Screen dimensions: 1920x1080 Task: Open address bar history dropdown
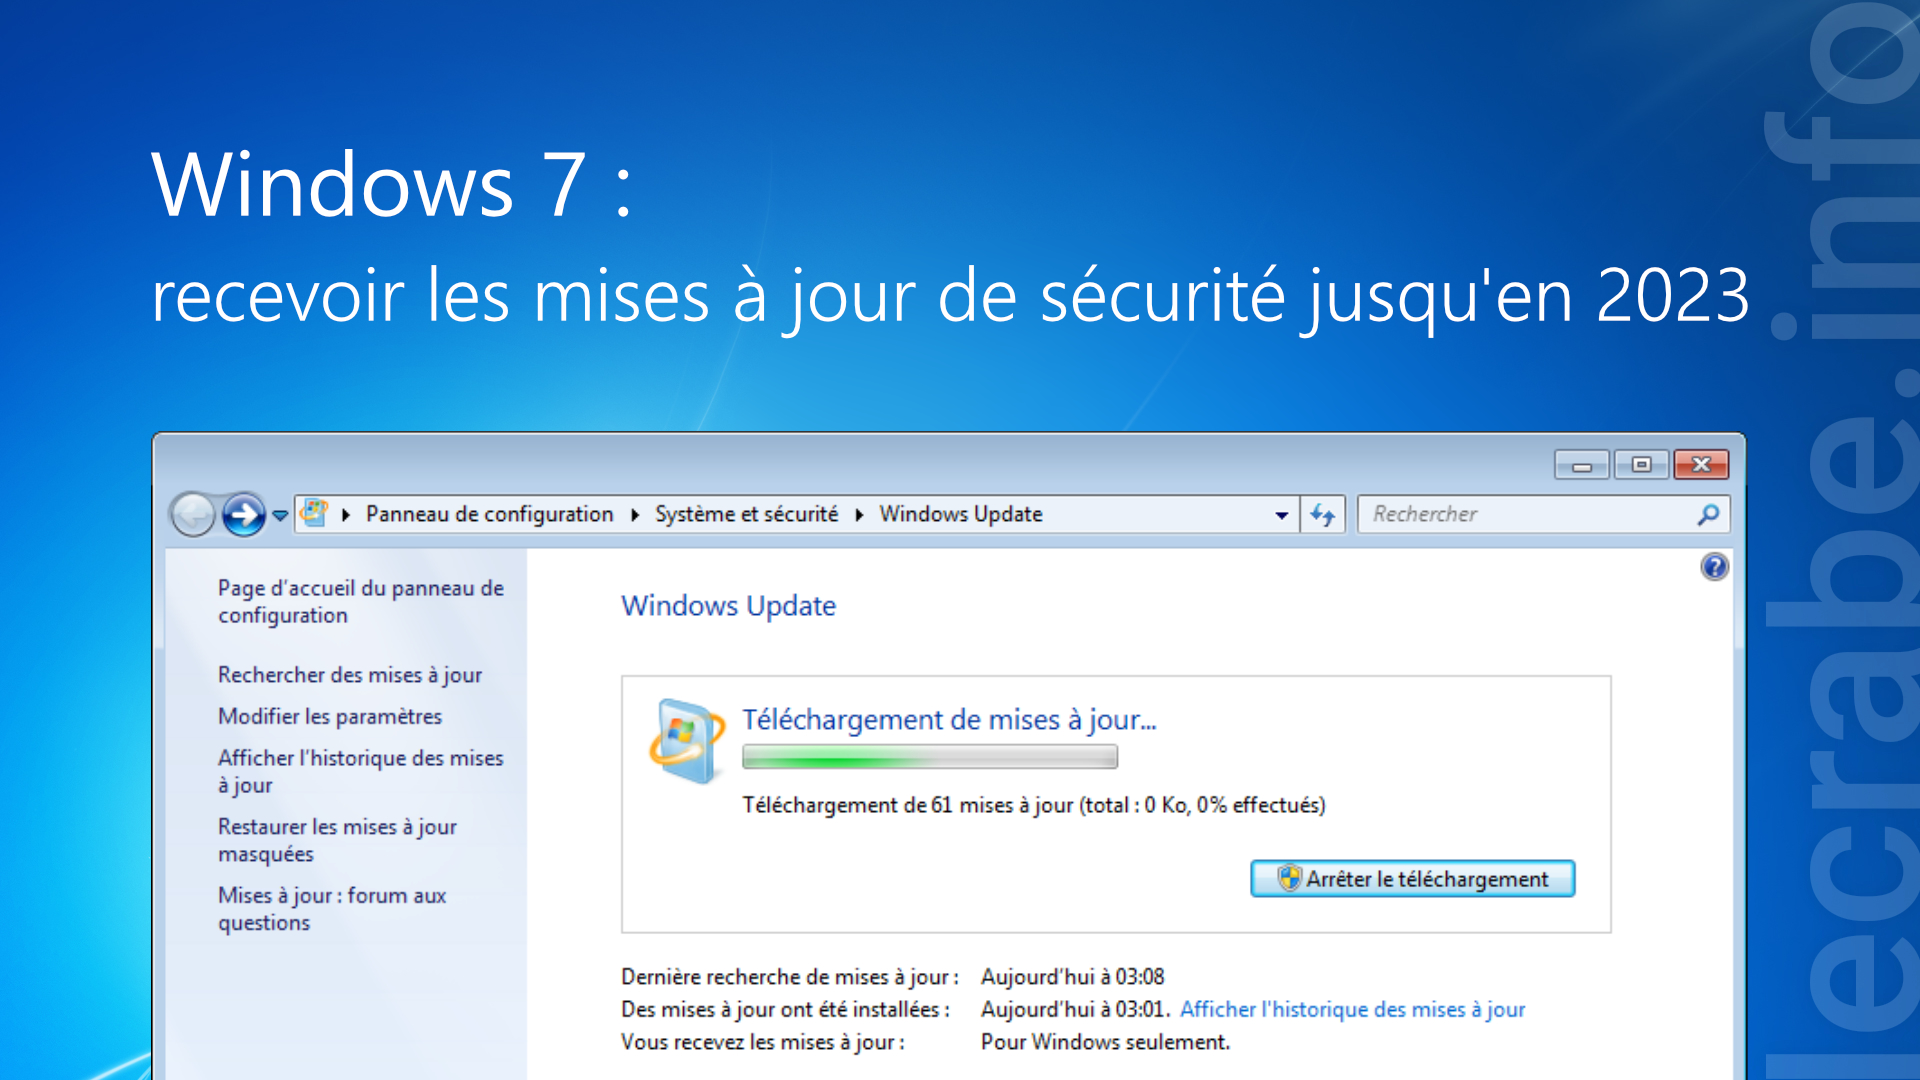click(1281, 515)
